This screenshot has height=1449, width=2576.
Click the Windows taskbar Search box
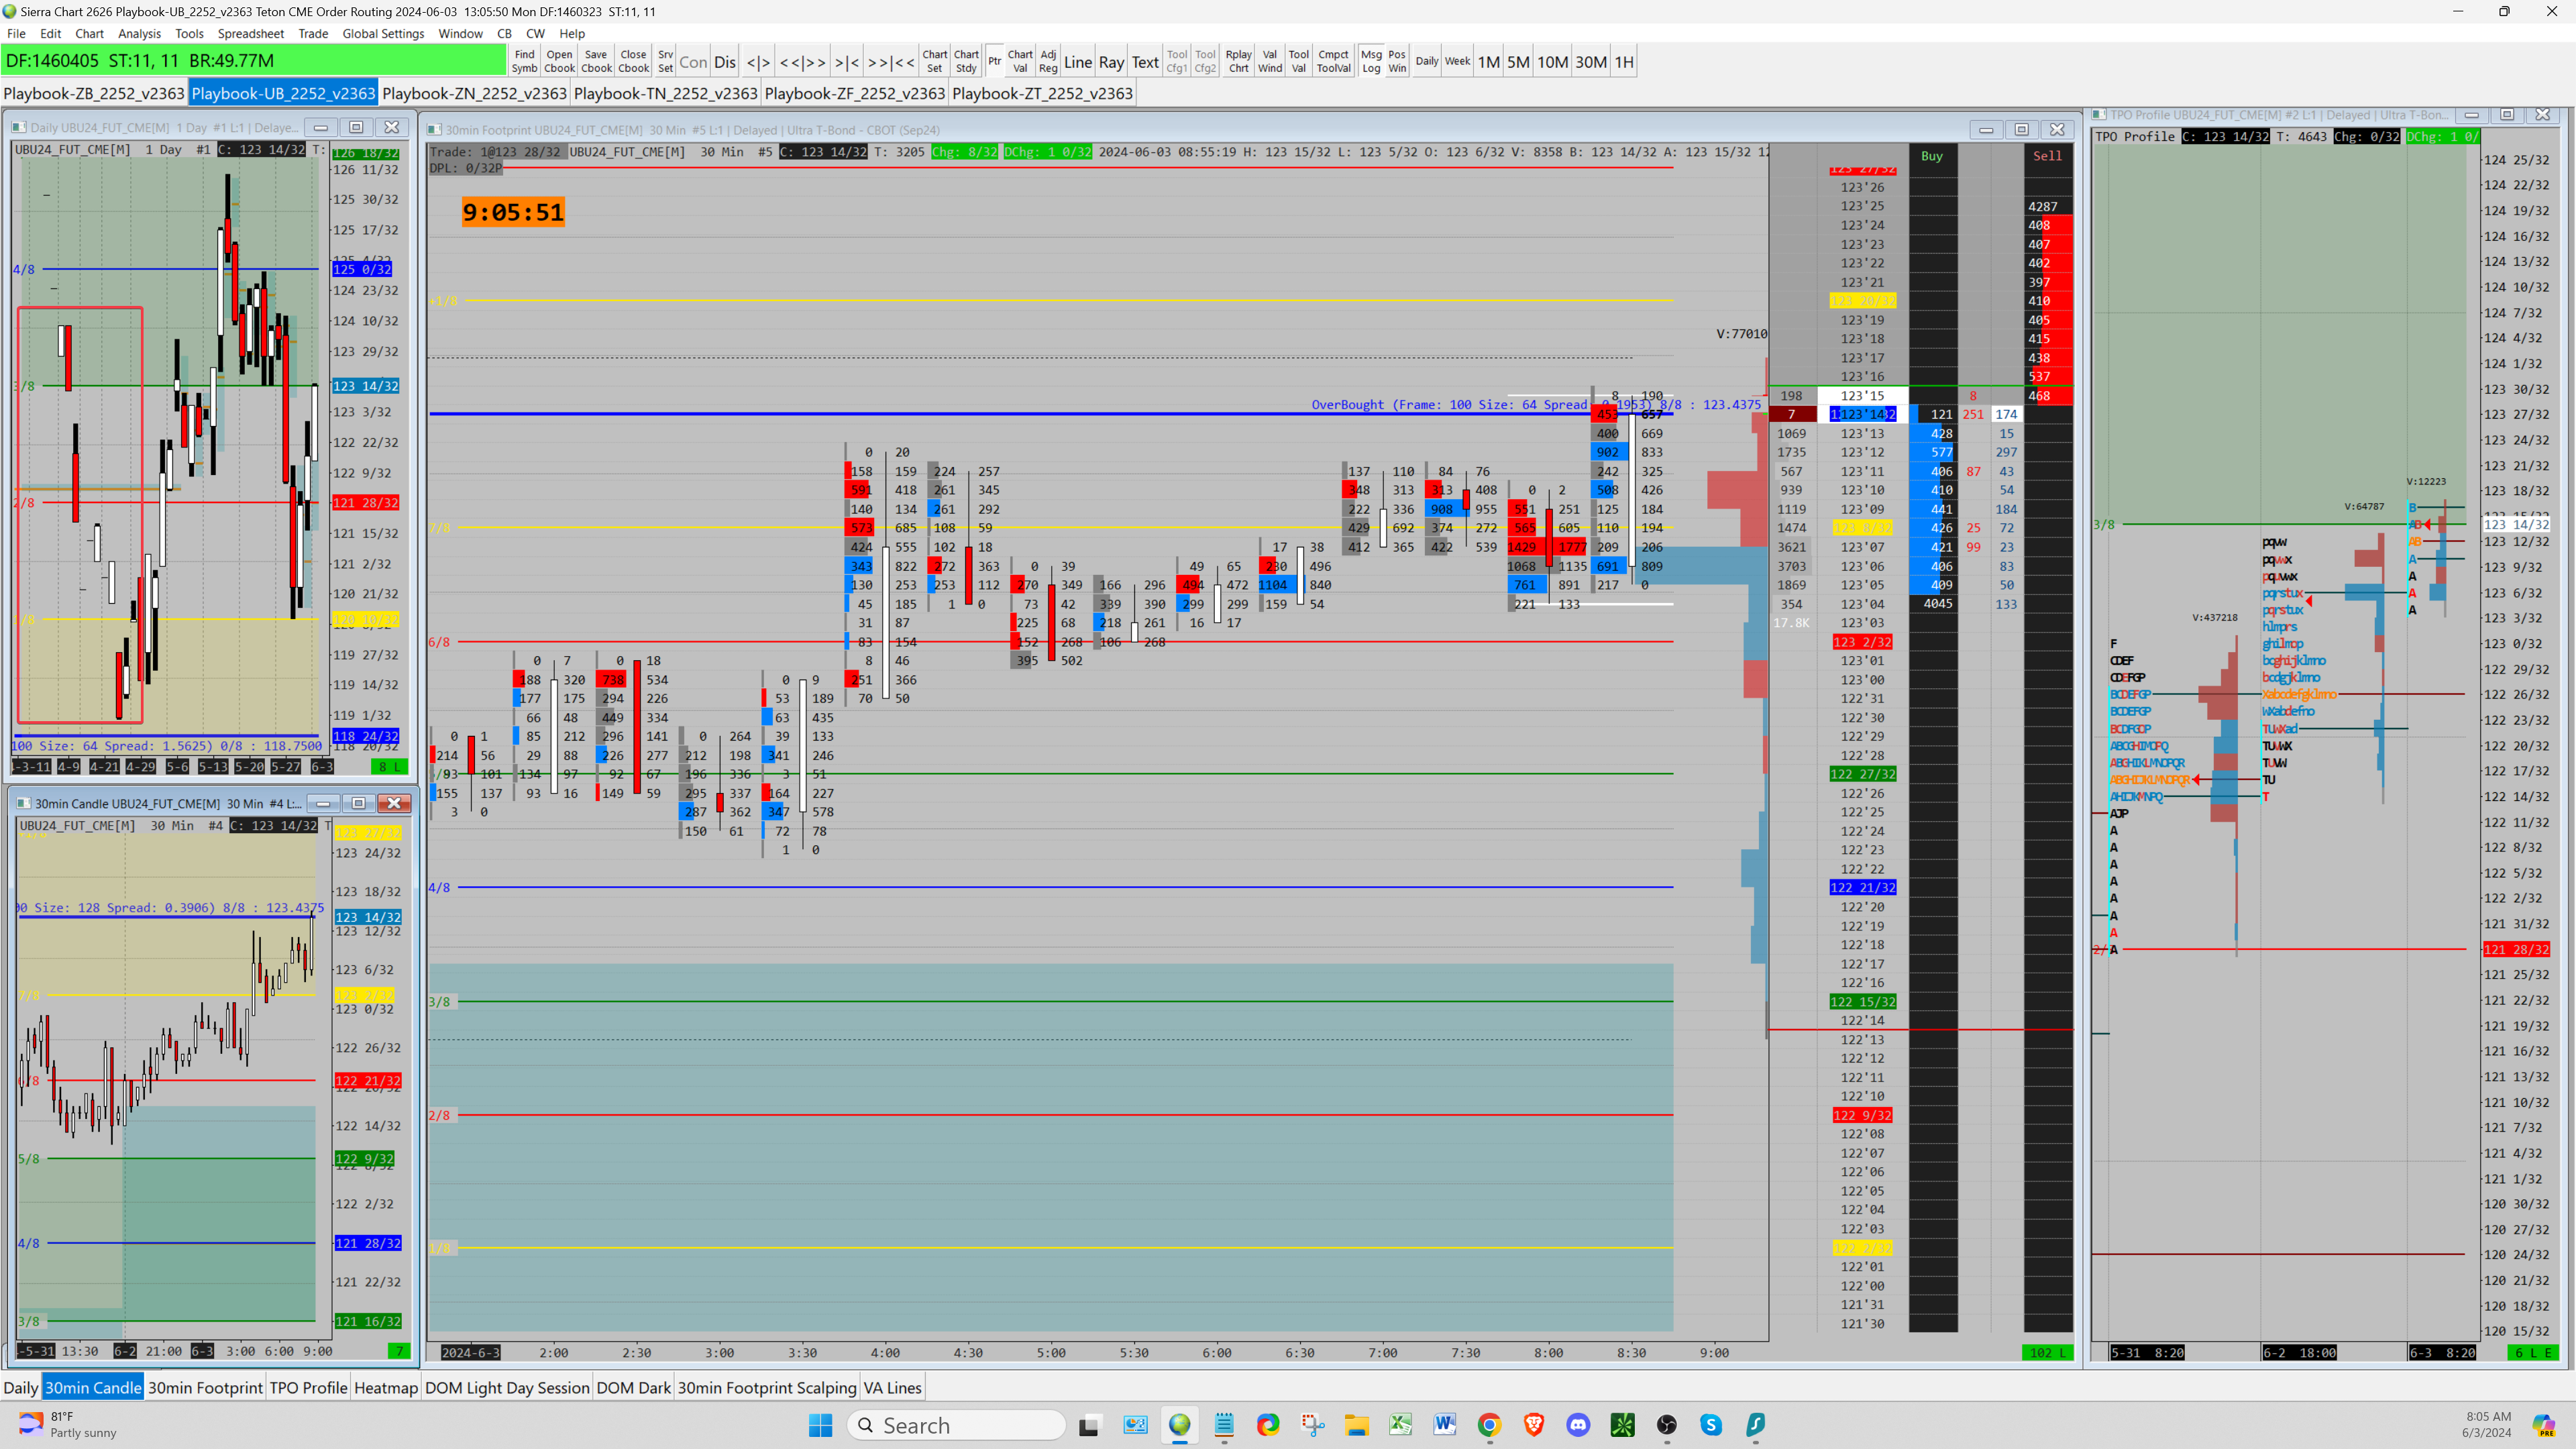(x=956, y=1425)
